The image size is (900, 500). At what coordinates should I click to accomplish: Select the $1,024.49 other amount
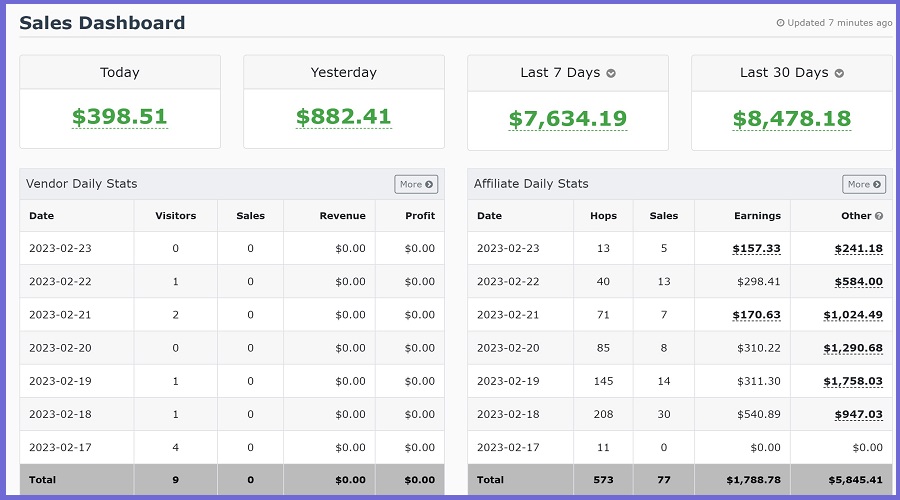click(x=853, y=315)
